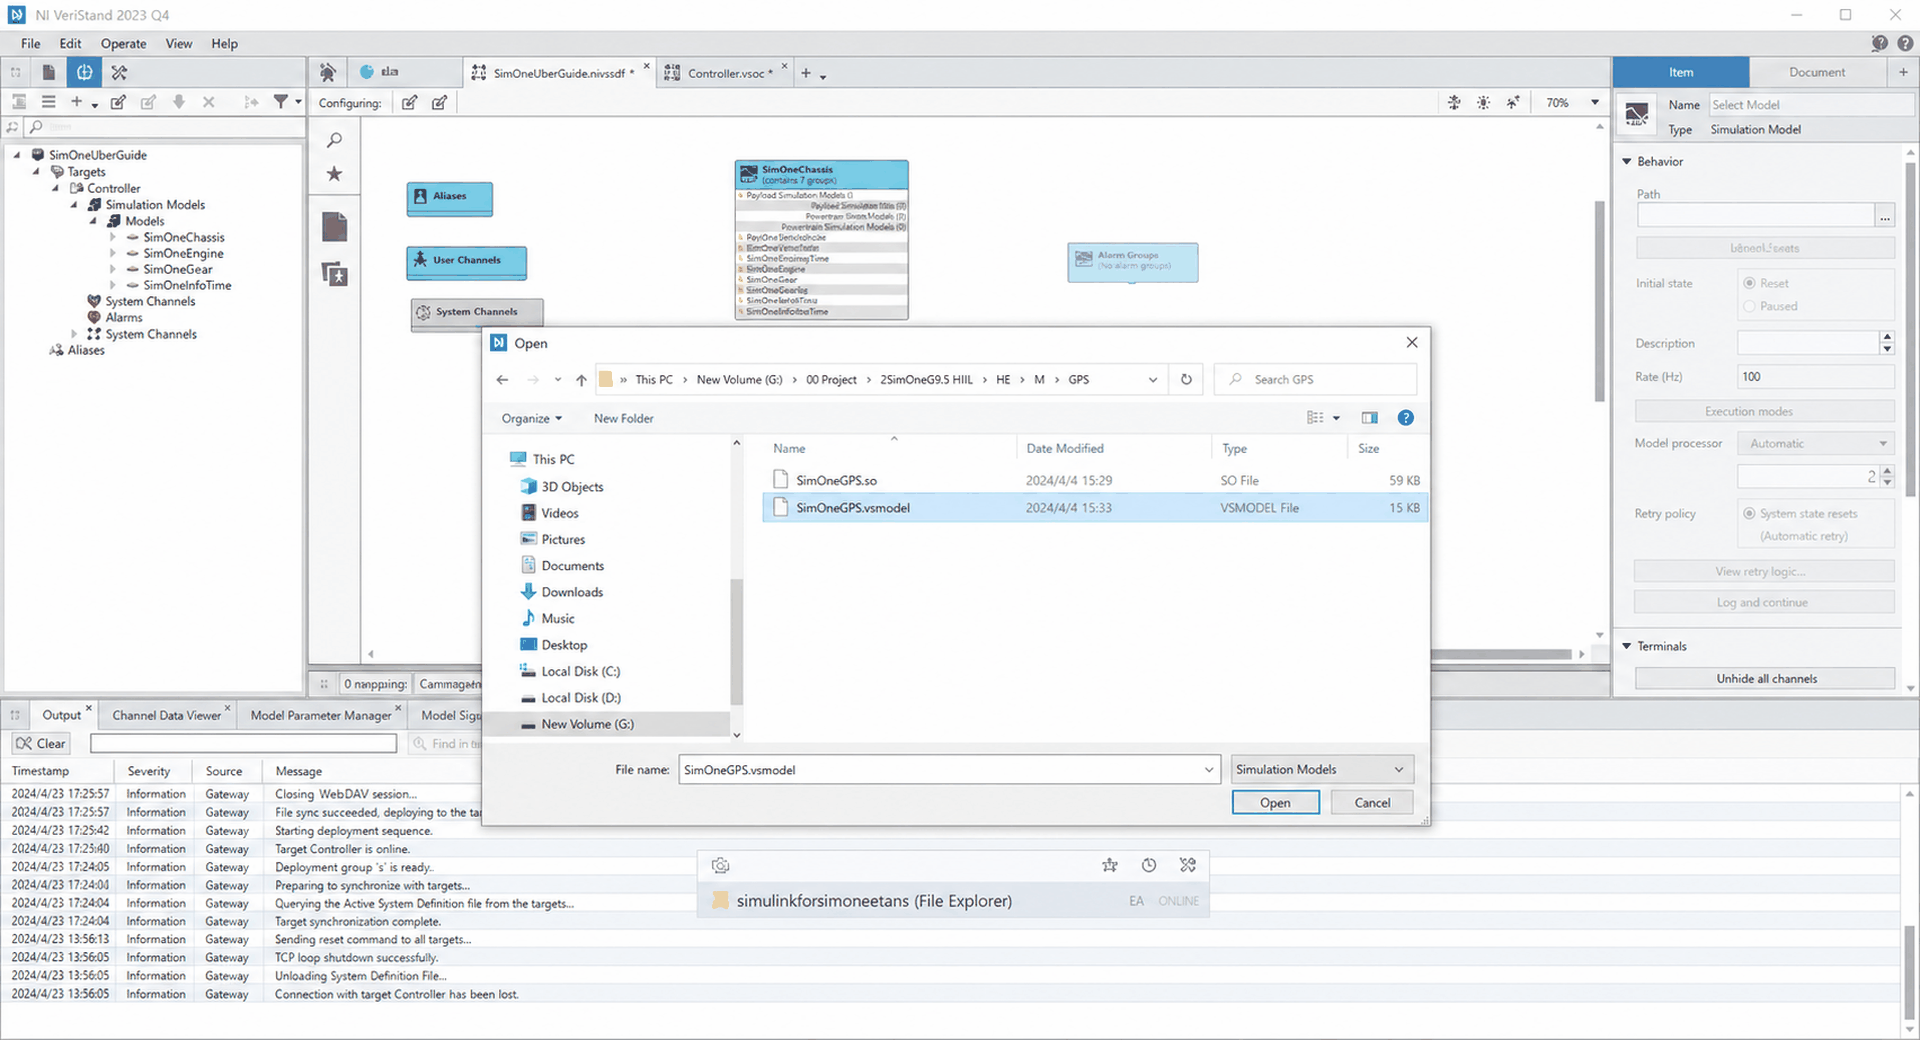Image resolution: width=1920 pixels, height=1040 pixels.
Task: Click the Unhide all channels button
Action: (x=1766, y=678)
